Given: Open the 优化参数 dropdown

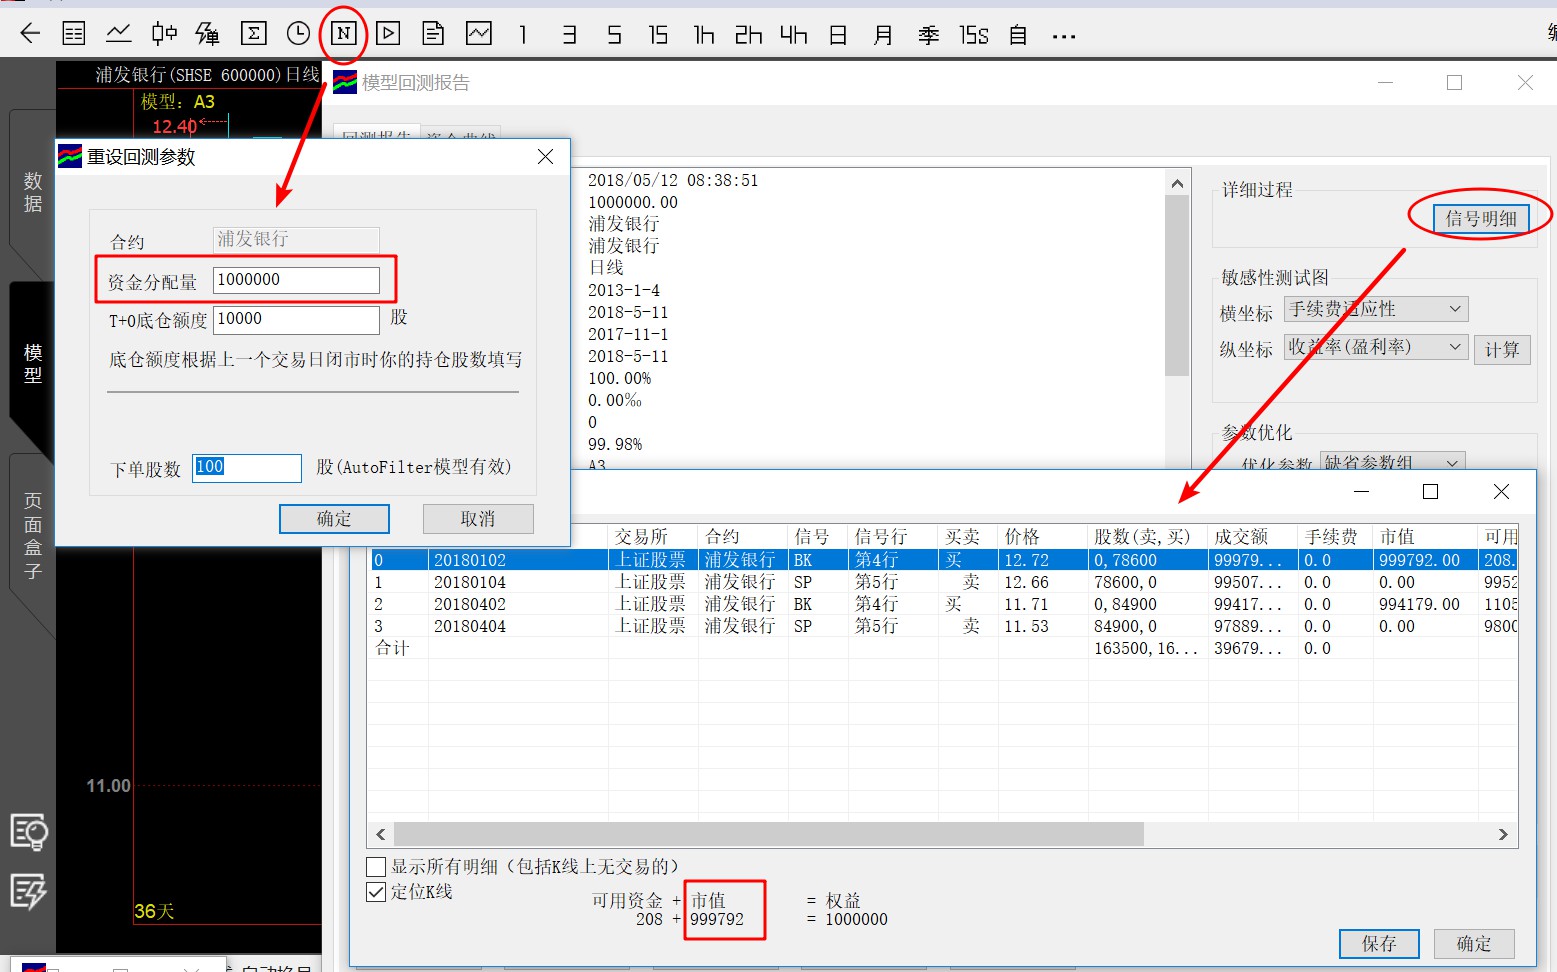Looking at the screenshot, I should 1392,462.
